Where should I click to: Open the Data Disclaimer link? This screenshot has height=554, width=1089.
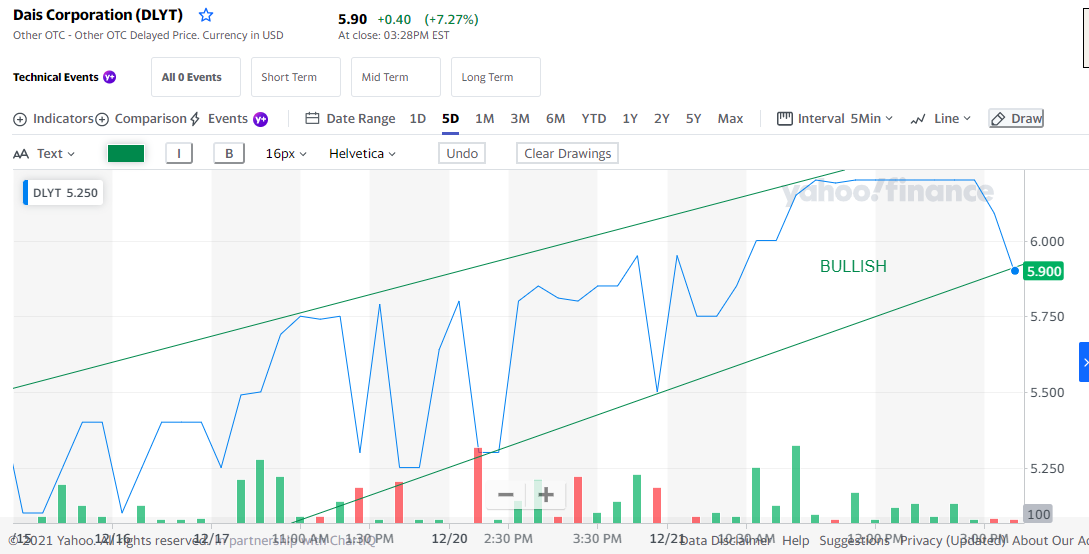point(726,540)
